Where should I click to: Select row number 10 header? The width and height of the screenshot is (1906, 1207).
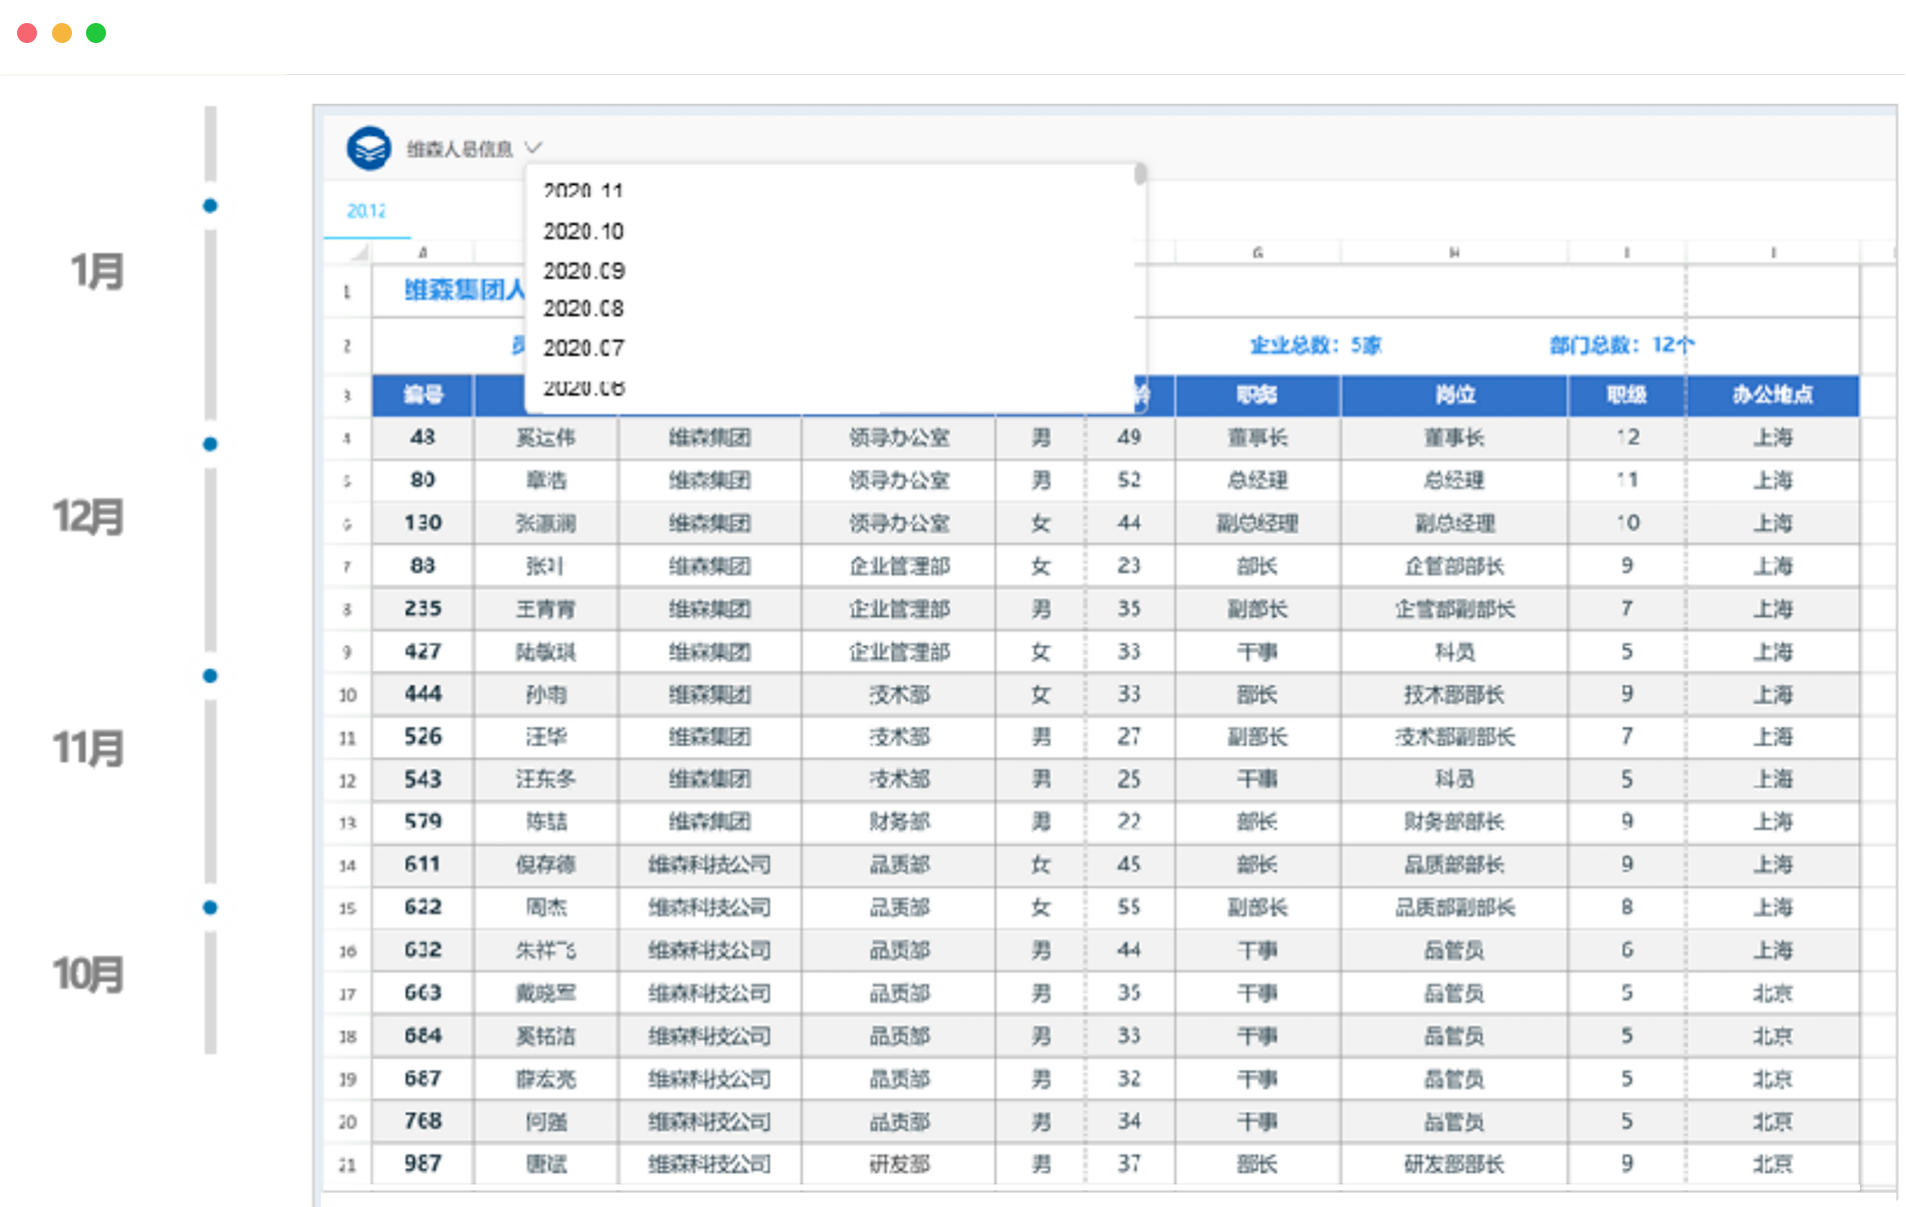coord(347,694)
